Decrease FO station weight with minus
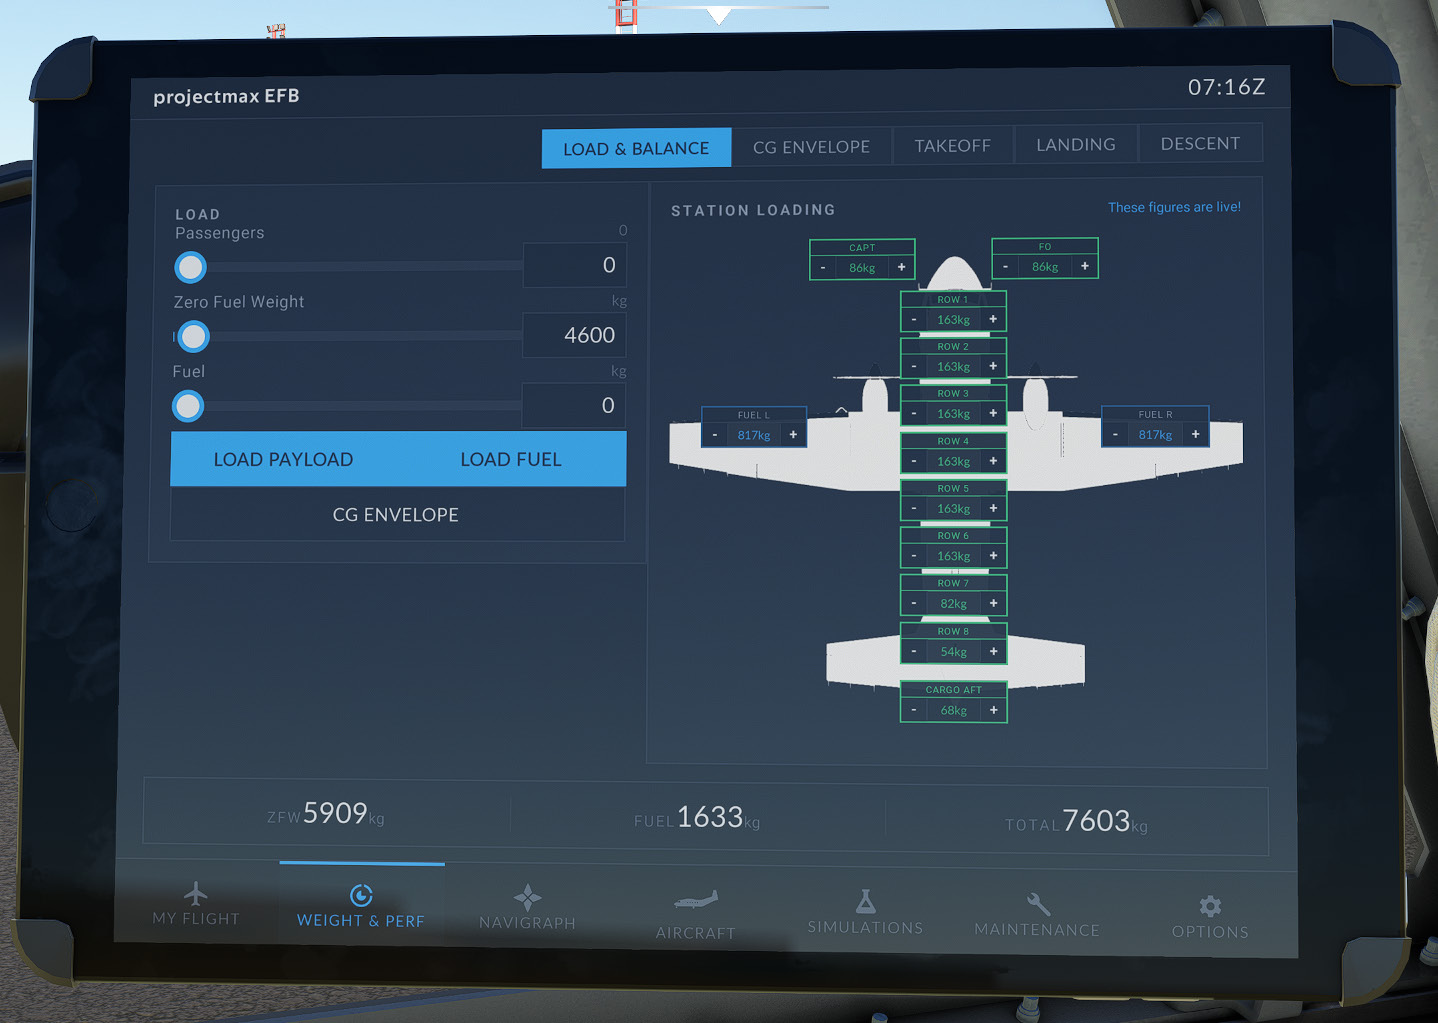The width and height of the screenshot is (1438, 1023). pos(1005,267)
